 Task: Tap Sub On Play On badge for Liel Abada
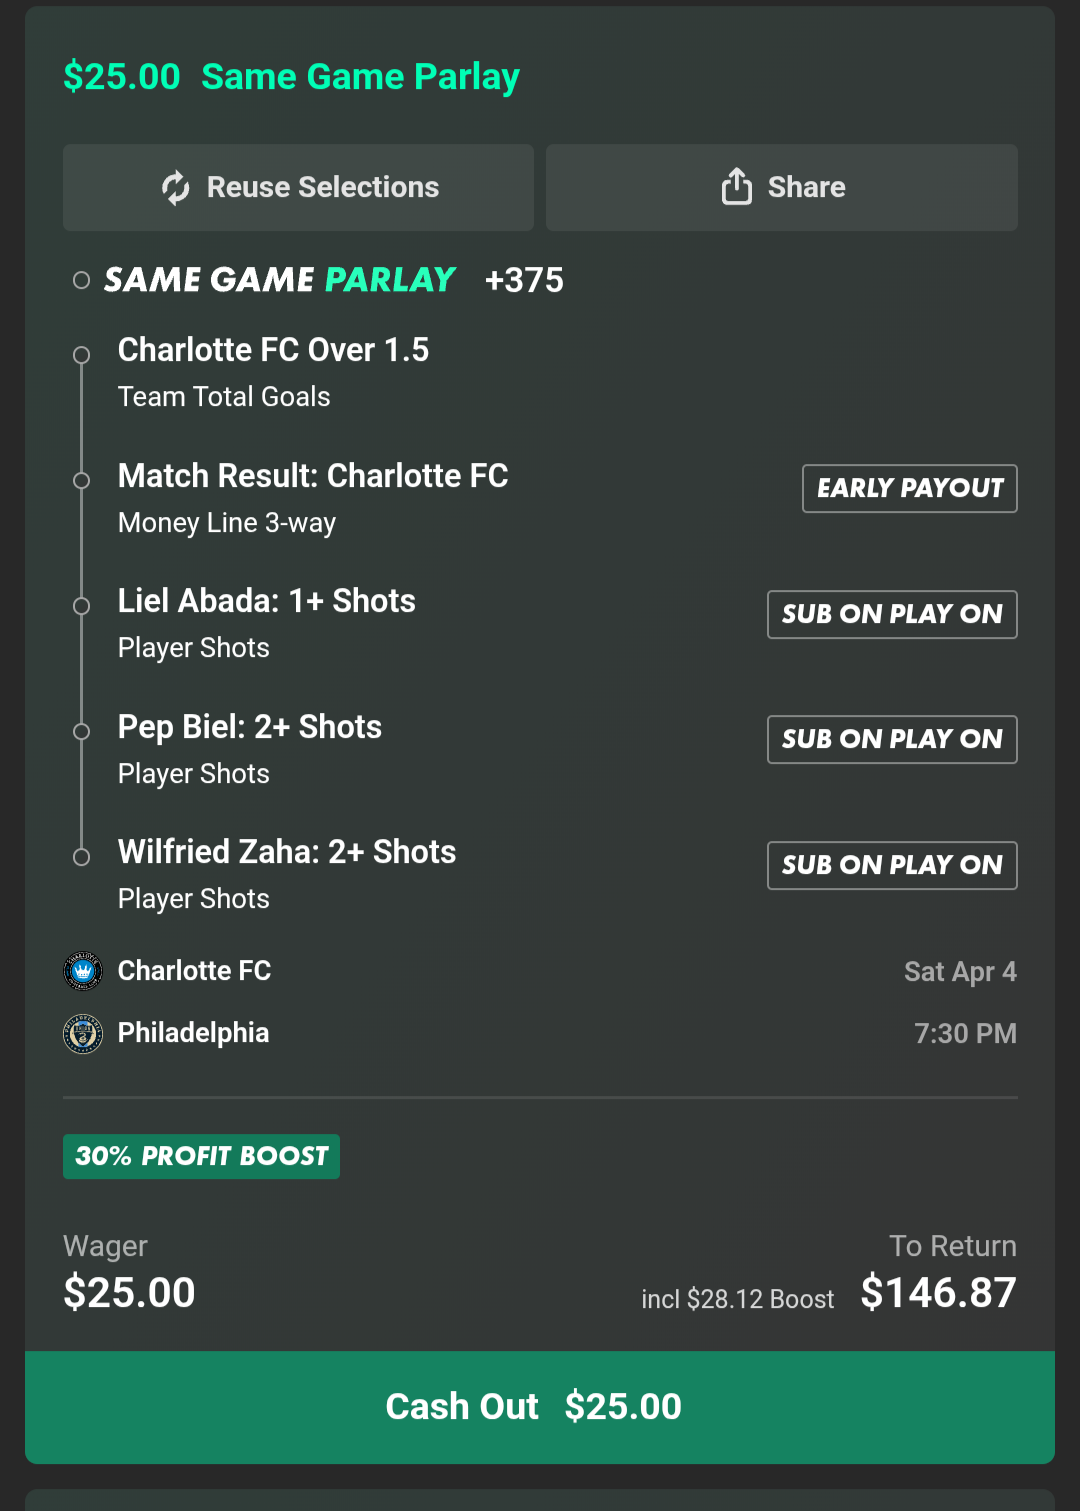coord(892,614)
